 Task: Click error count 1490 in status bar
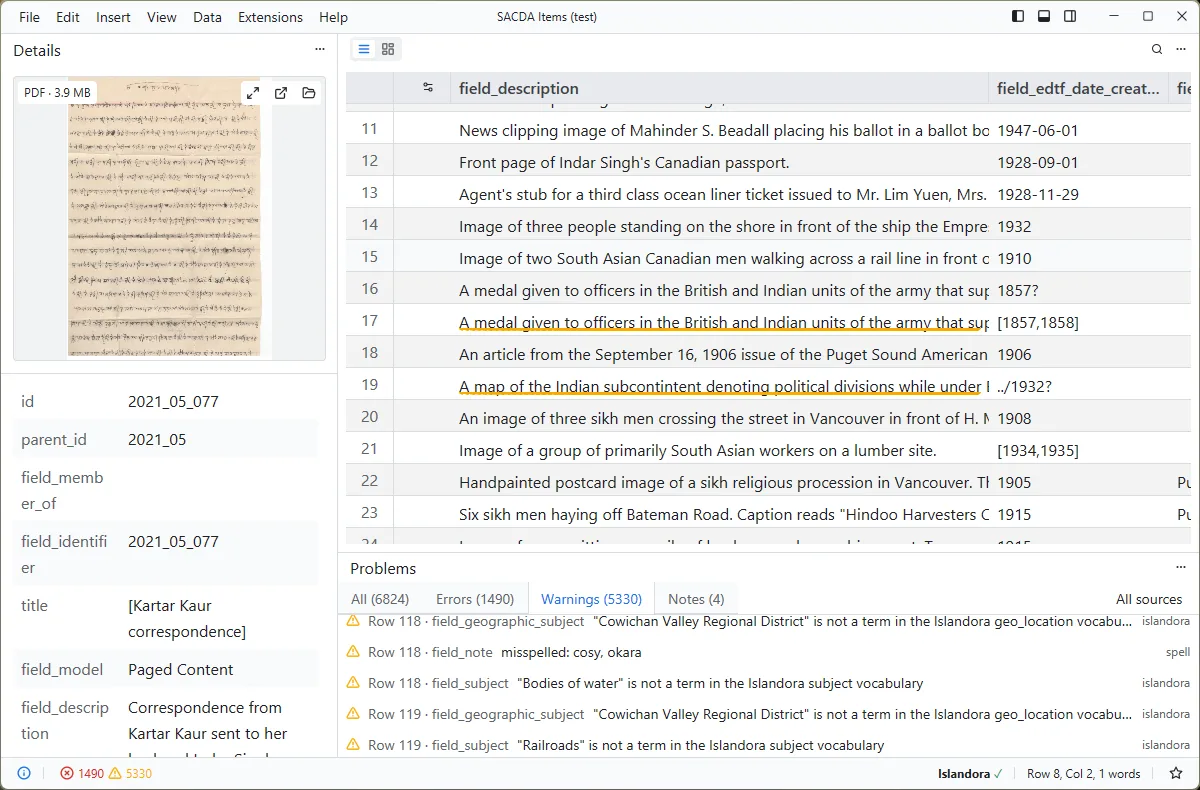[82, 773]
